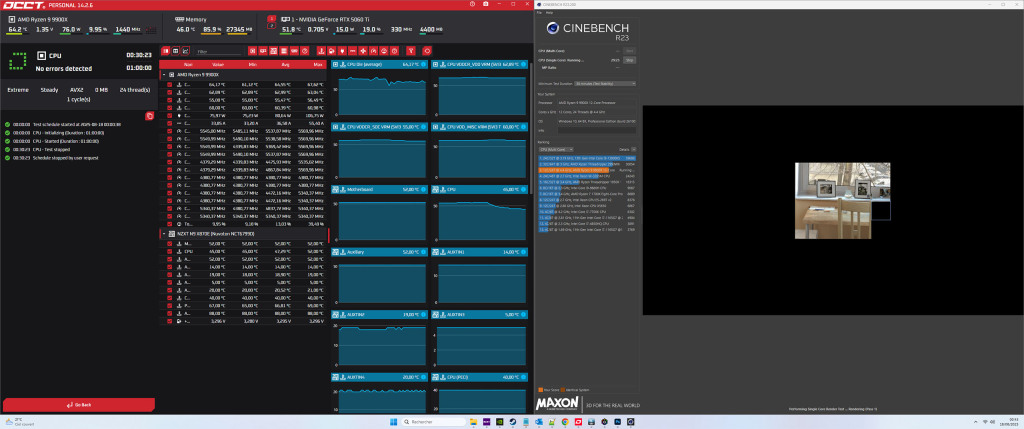Click the OCCT filter text field
The width and height of the screenshot is (1024, 429).
219,52
